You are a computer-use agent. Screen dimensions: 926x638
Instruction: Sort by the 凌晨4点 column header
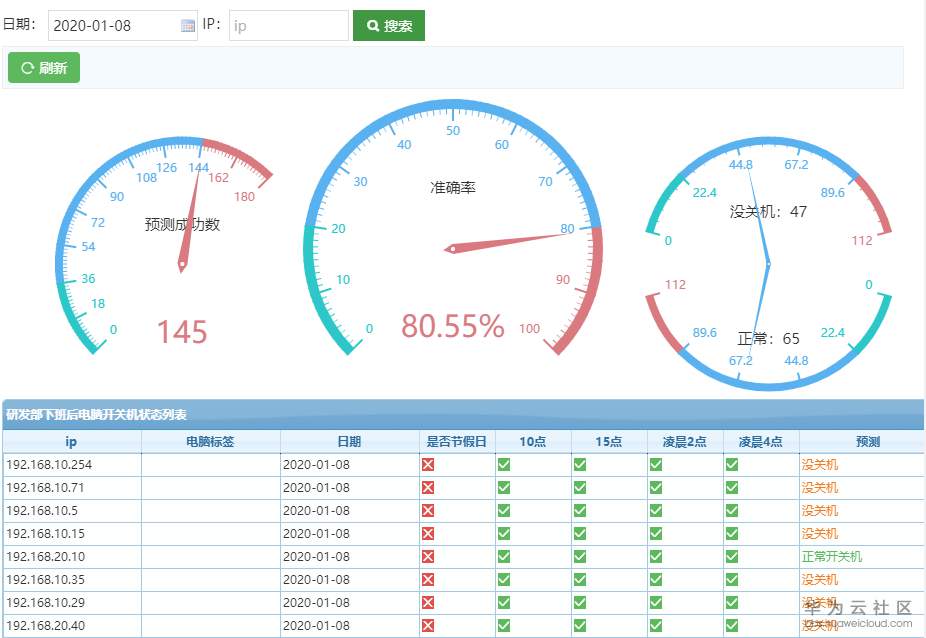(761, 441)
